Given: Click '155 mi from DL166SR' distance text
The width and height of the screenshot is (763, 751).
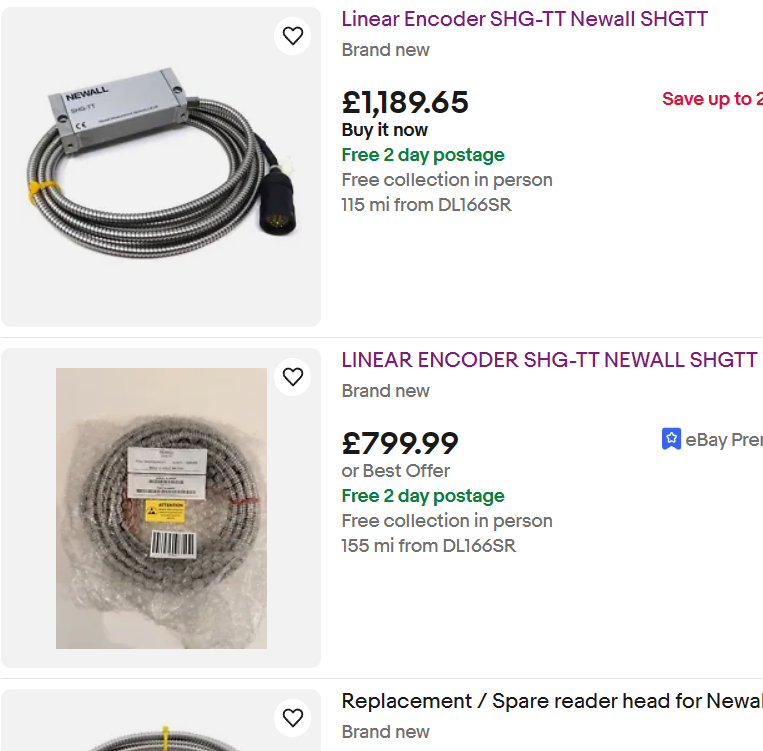Looking at the screenshot, I should 428,546.
